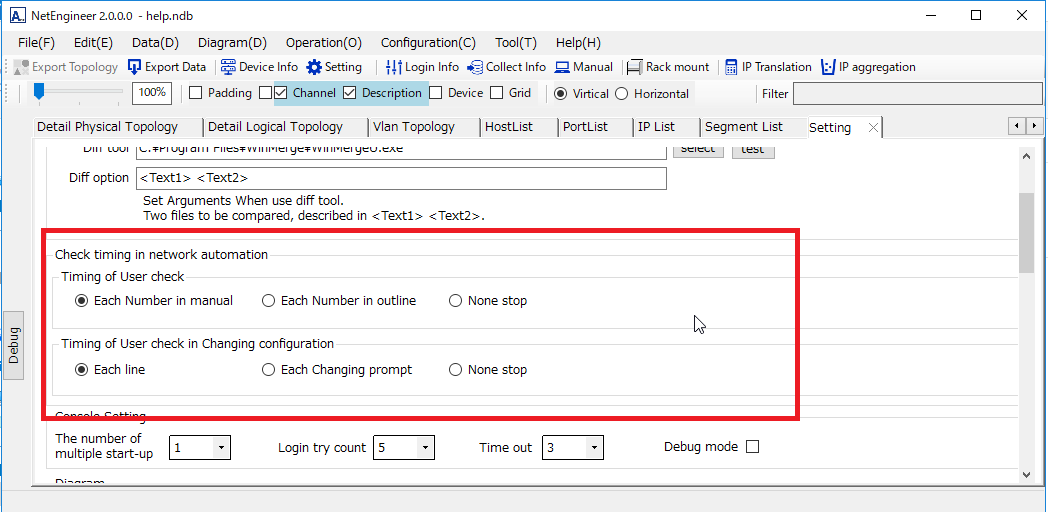Switch to the Vlan Topology tab
The image size is (1048, 512).
(413, 127)
